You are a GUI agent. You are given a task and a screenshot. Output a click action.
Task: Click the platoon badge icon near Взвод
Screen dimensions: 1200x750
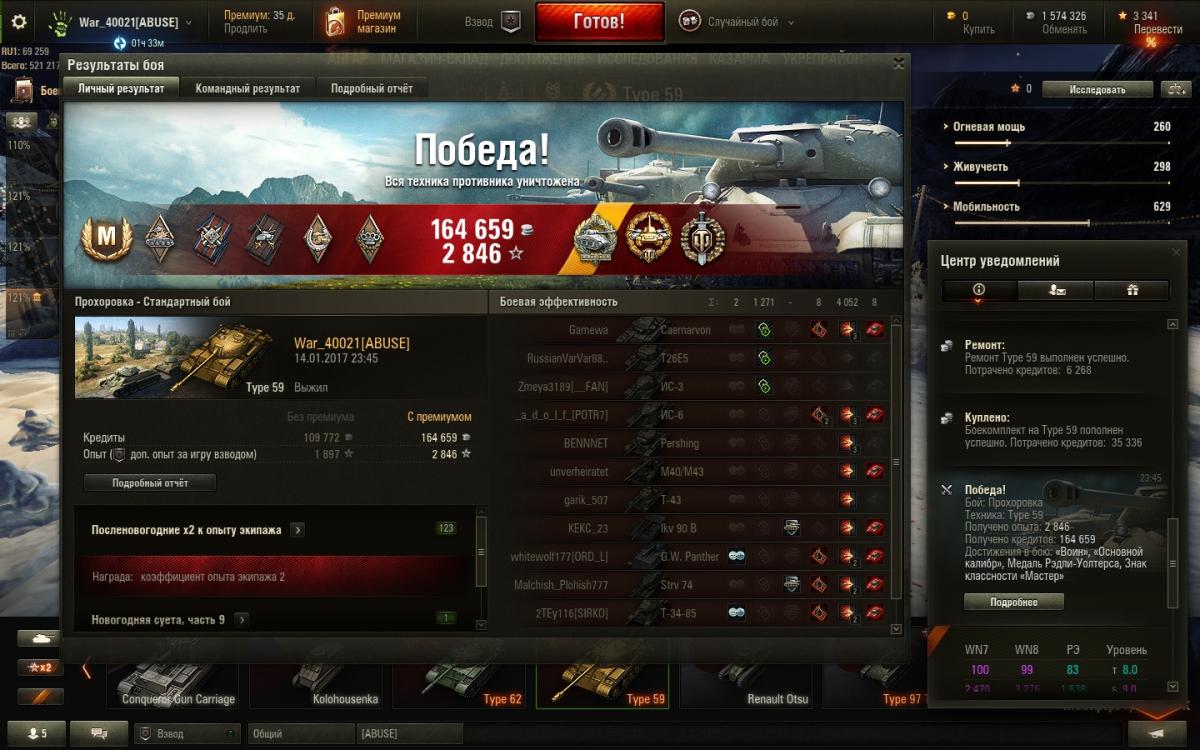[x=511, y=22]
